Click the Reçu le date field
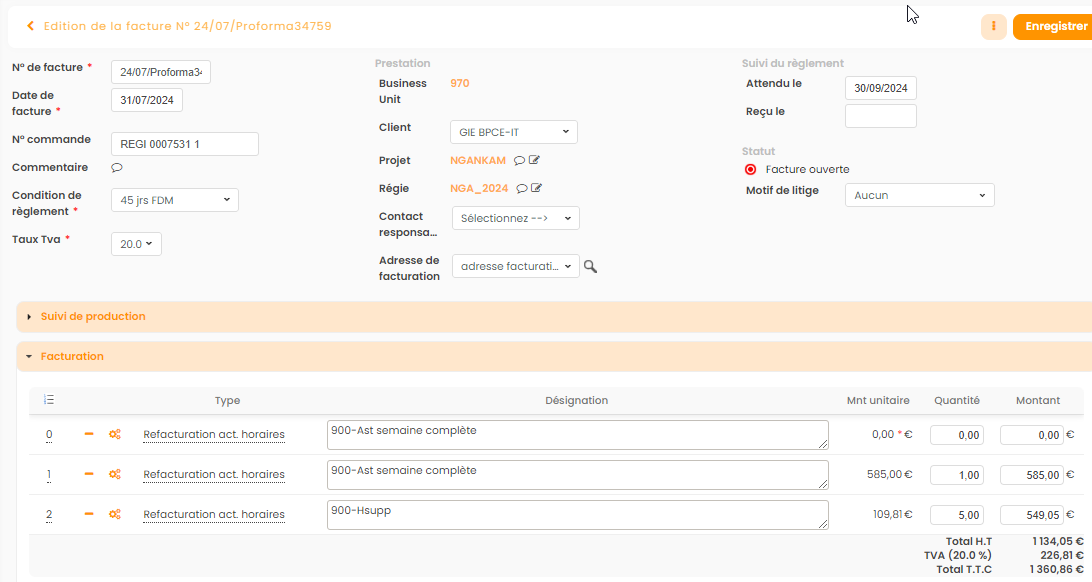The height and width of the screenshot is (582, 1092). (880, 116)
